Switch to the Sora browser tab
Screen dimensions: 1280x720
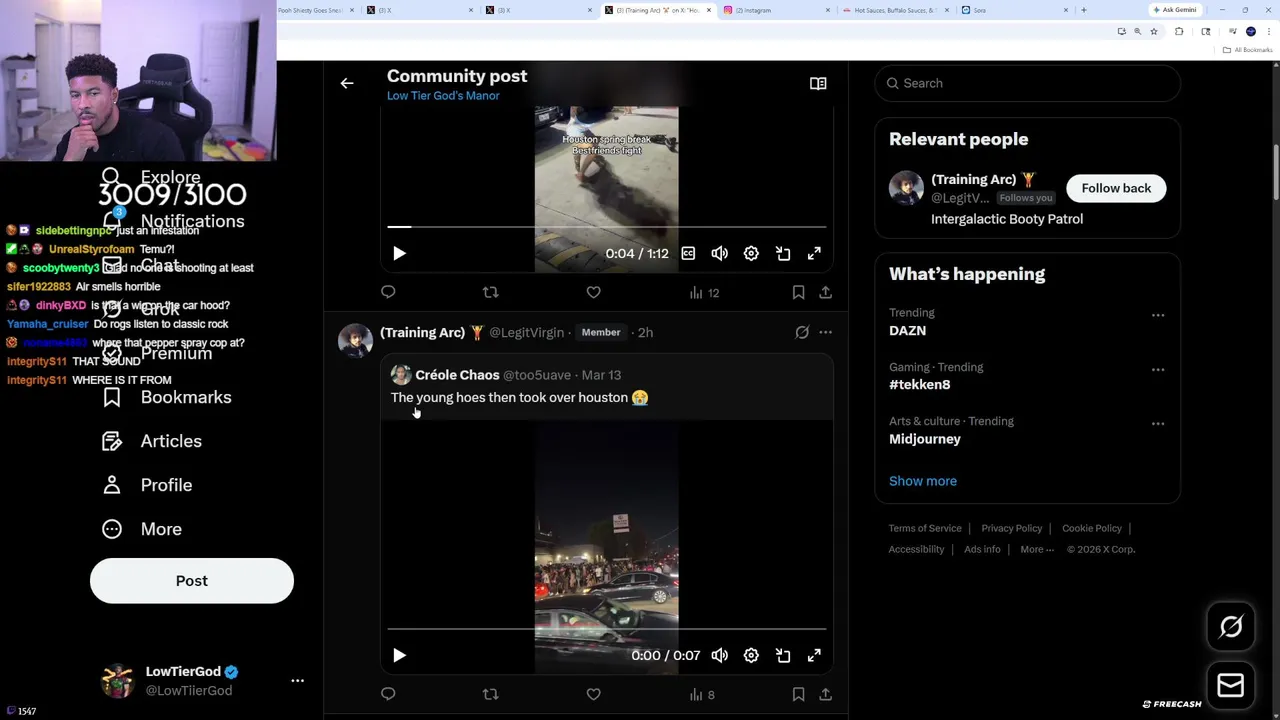click(1015, 10)
